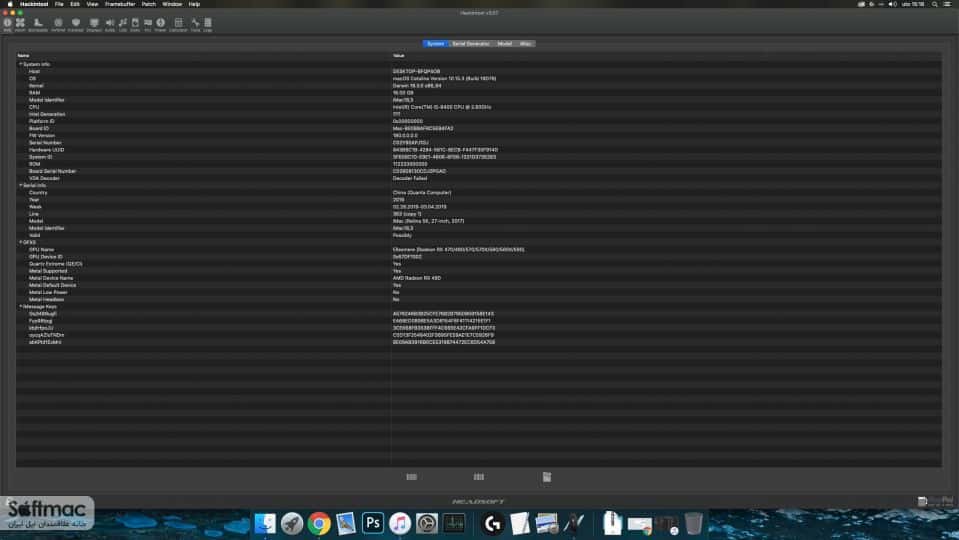Open the Window menu

pyautogui.click(x=172, y=4)
